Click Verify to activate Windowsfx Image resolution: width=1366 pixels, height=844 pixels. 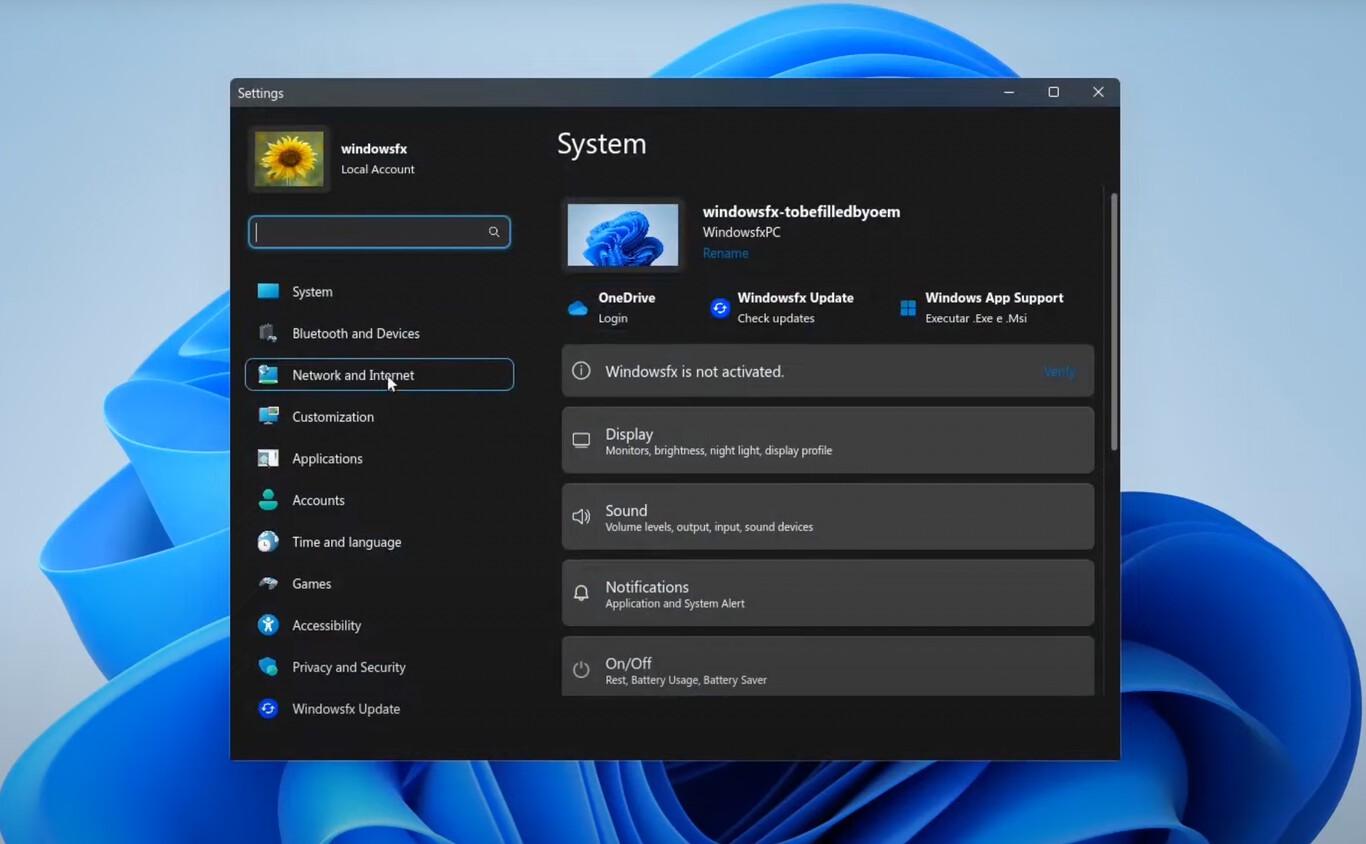coord(1059,371)
